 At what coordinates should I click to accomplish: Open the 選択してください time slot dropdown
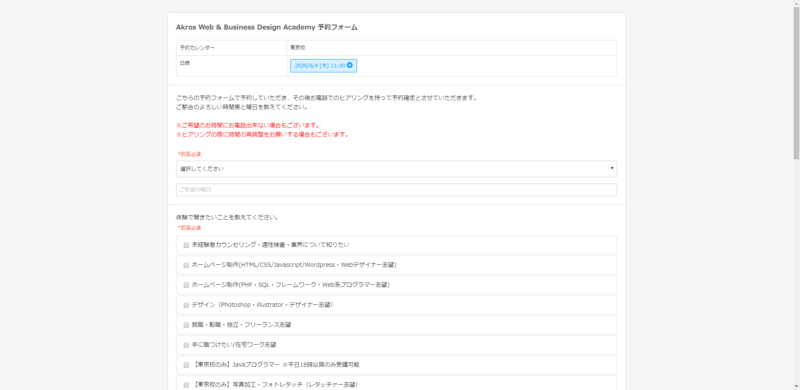point(396,168)
